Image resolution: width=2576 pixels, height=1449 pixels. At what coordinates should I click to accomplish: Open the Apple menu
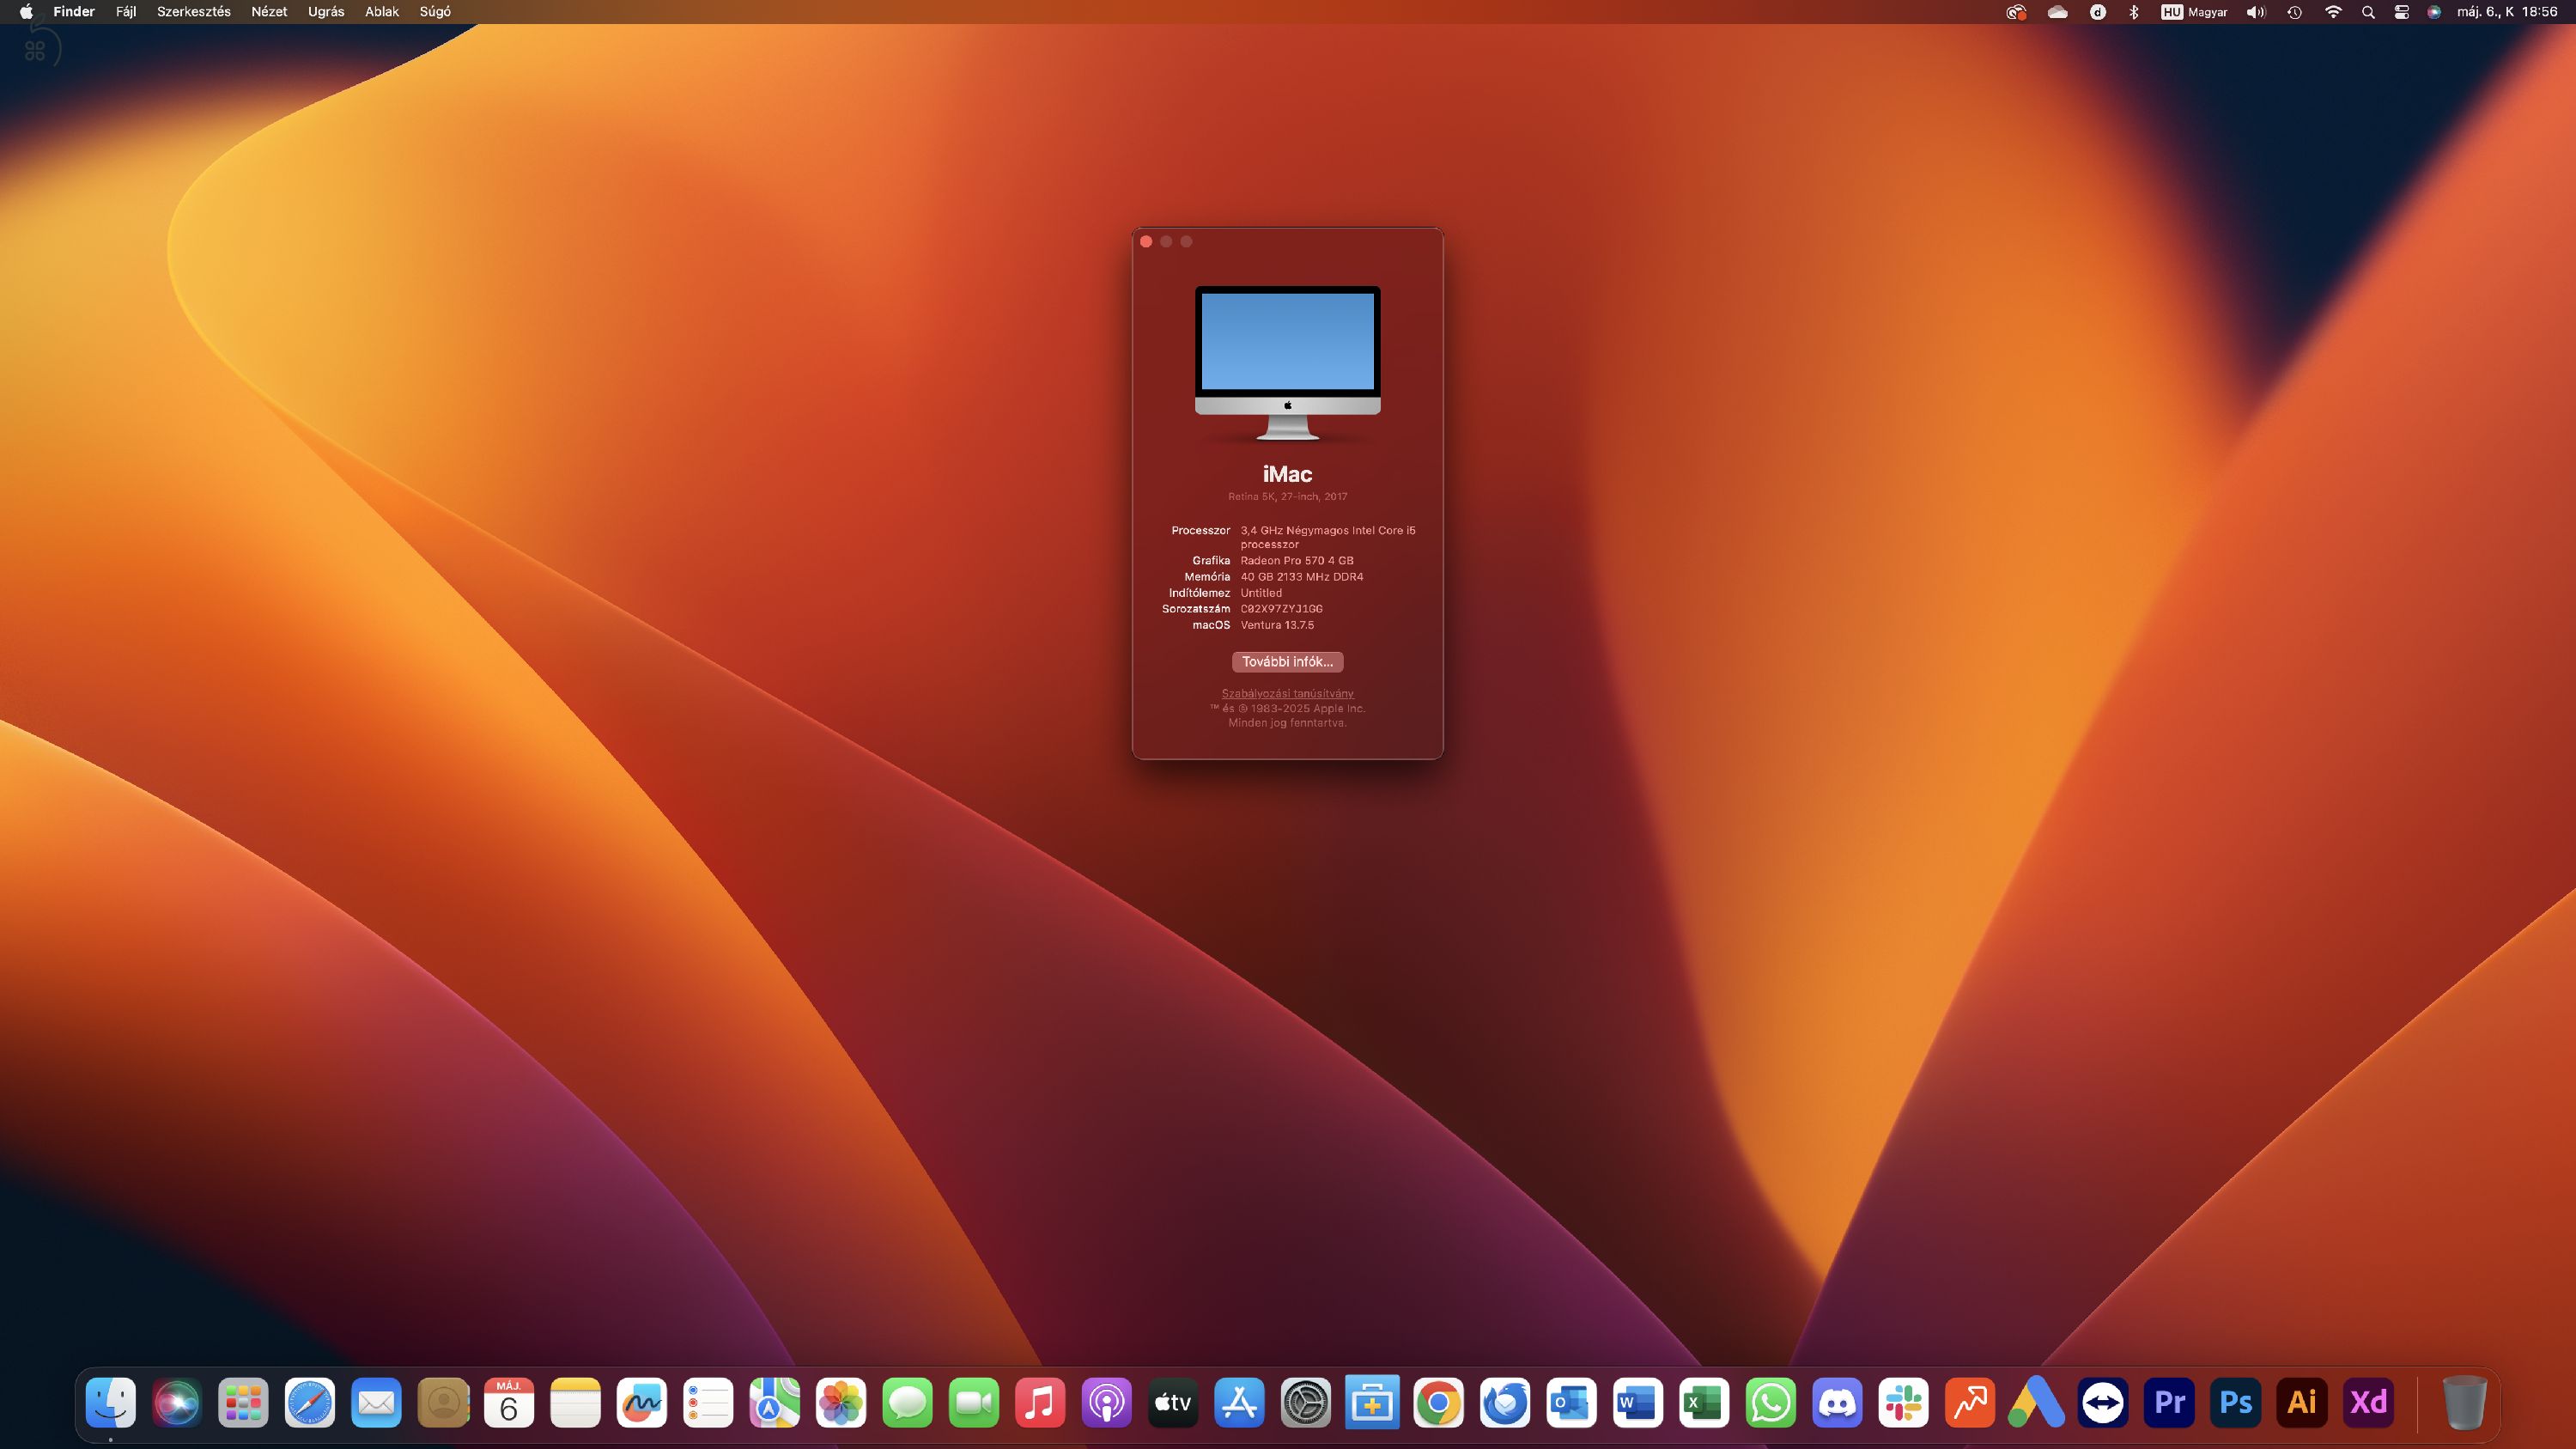tap(26, 12)
